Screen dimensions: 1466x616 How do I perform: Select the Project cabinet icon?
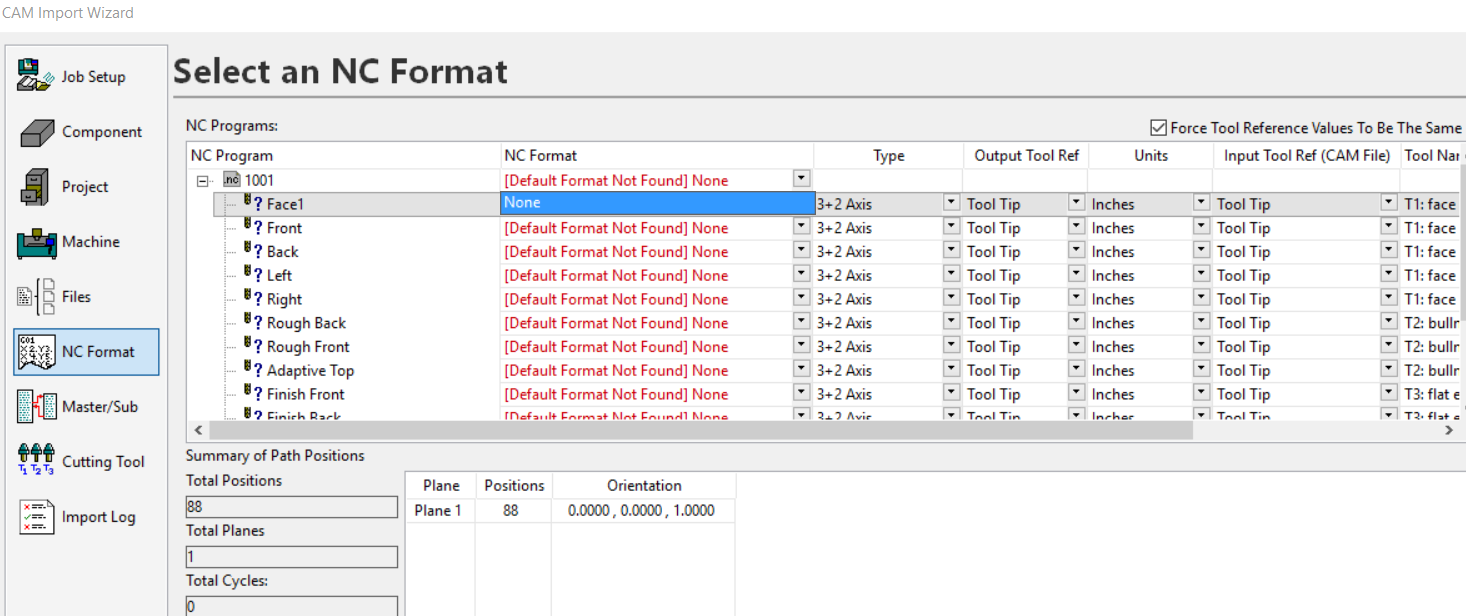[x=36, y=187]
